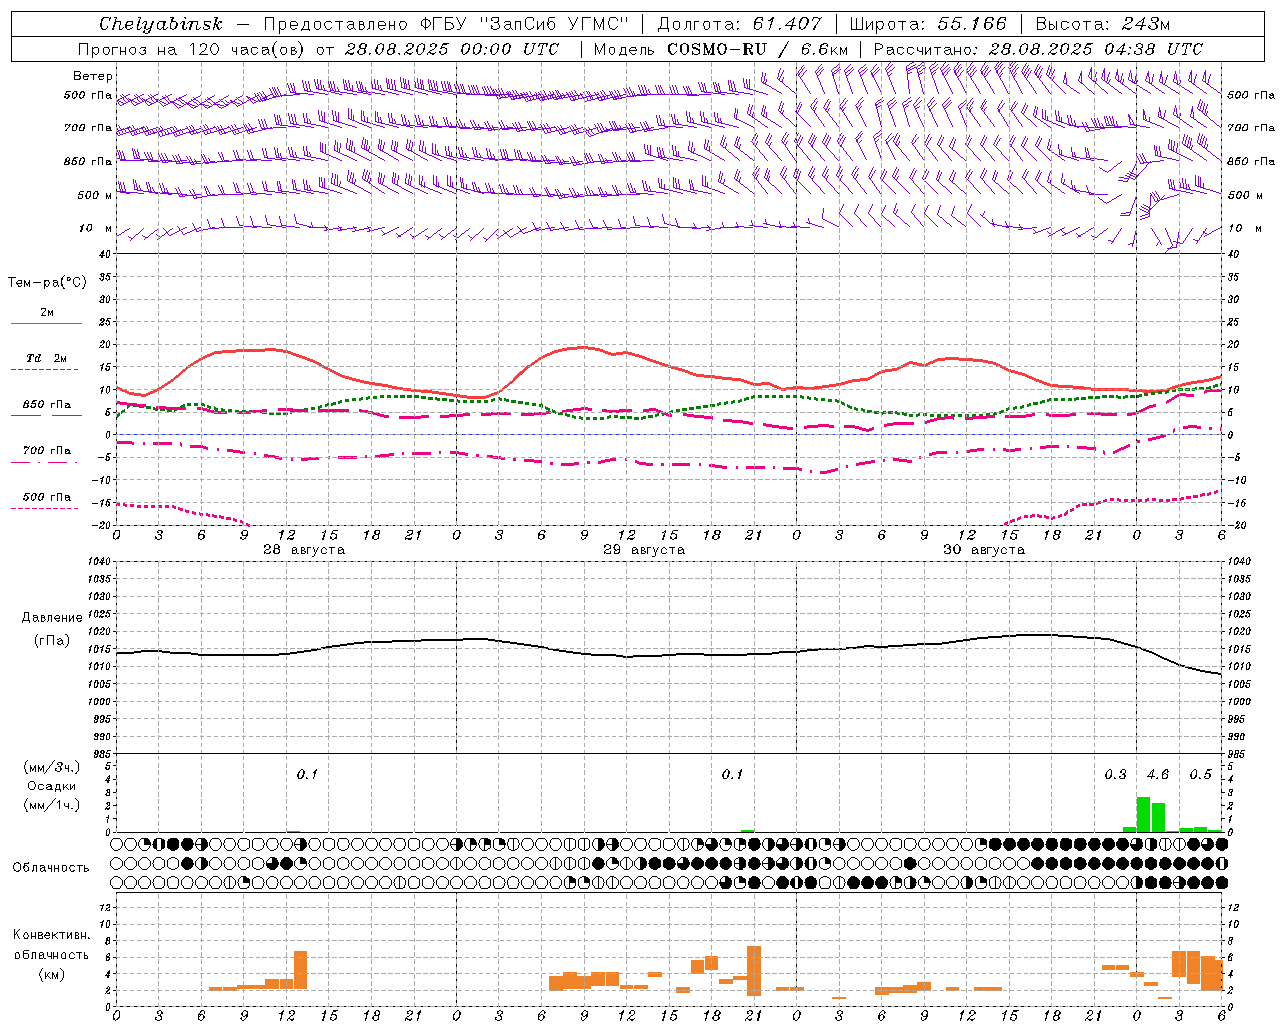
Task: Click the Высота: 243м elevation label
Action: (x=1102, y=24)
